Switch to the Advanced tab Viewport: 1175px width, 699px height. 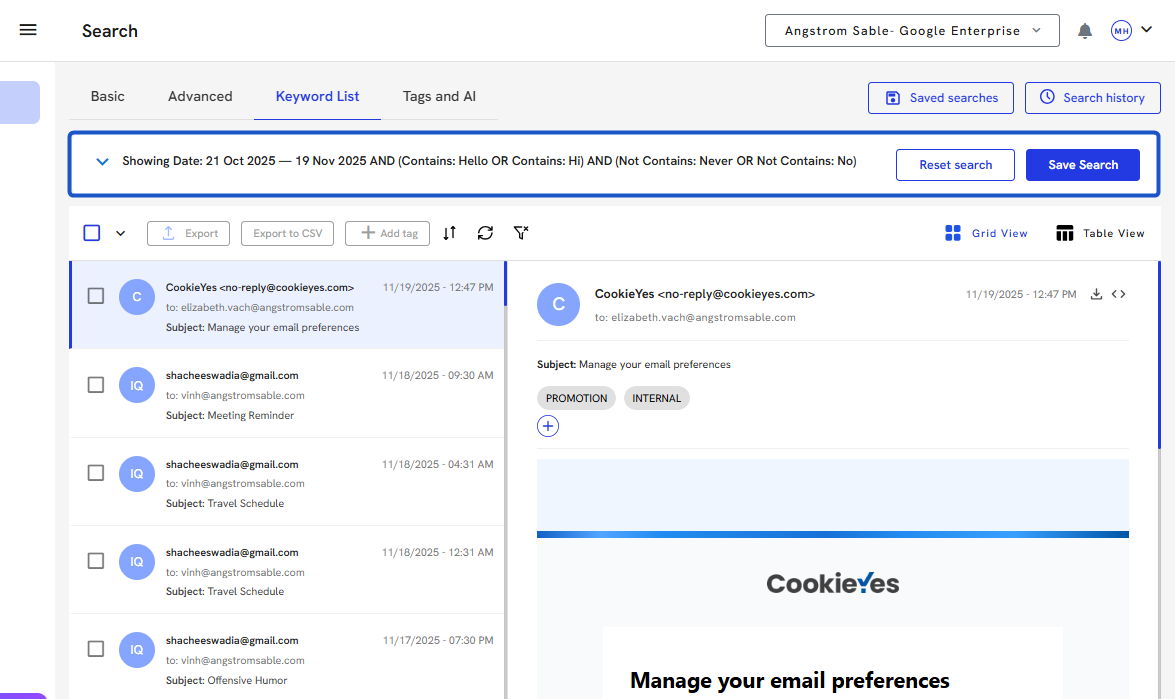200,97
